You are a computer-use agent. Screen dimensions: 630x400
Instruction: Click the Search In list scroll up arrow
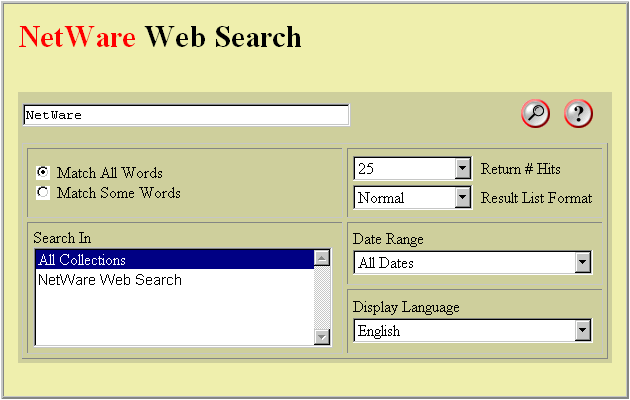coord(322,258)
